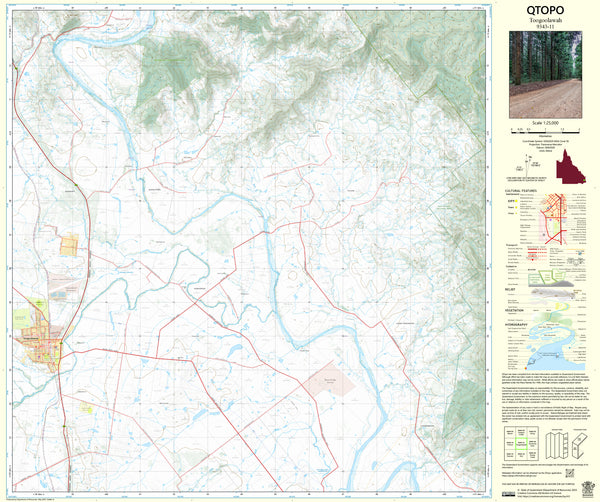Click the maroon Queensland locator map
Viewport: 600px width, 502px height.
pyautogui.click(x=570, y=168)
